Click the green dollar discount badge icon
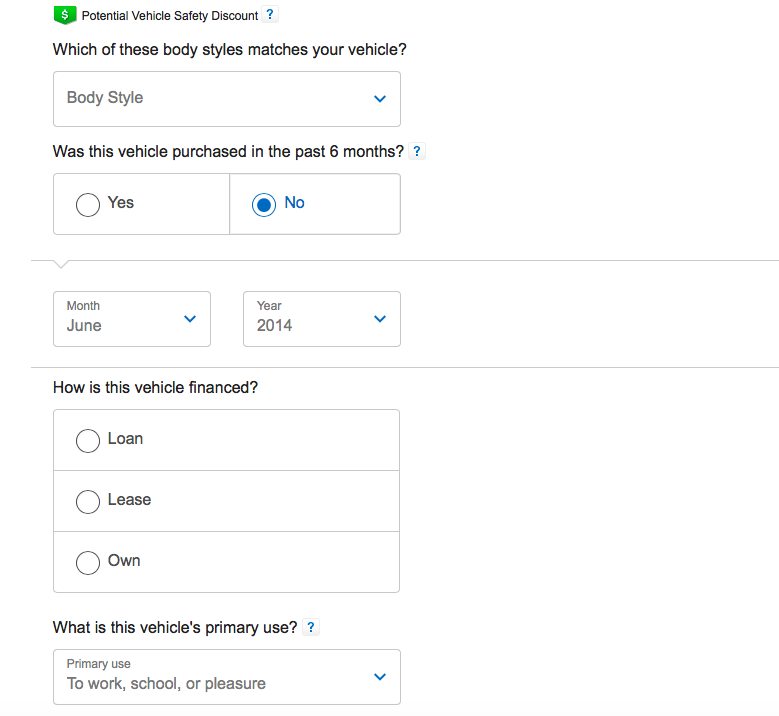Image resolution: width=779 pixels, height=716 pixels. (65, 15)
